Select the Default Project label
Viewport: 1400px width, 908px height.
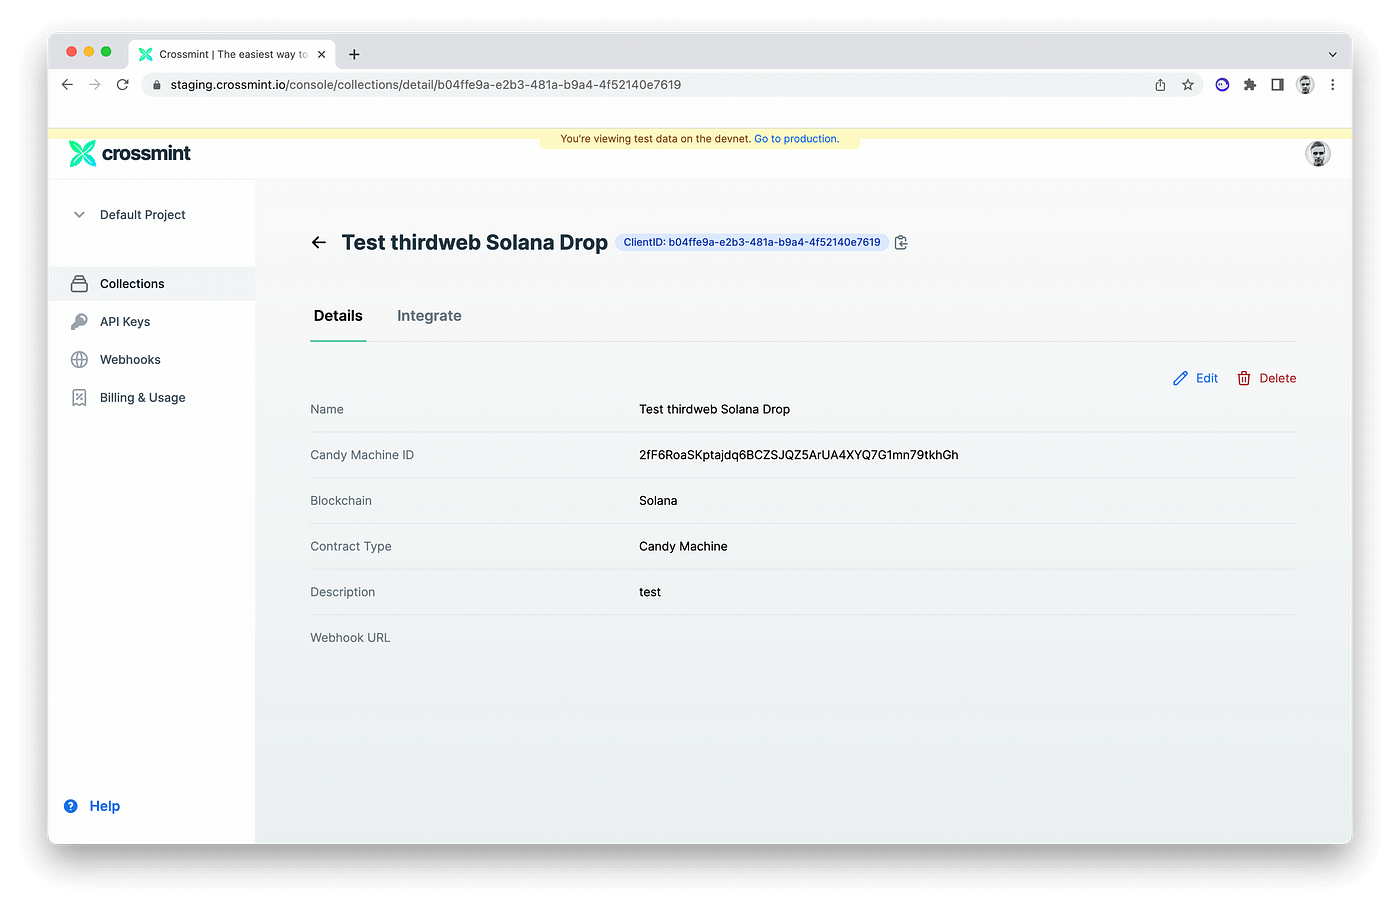[143, 215]
